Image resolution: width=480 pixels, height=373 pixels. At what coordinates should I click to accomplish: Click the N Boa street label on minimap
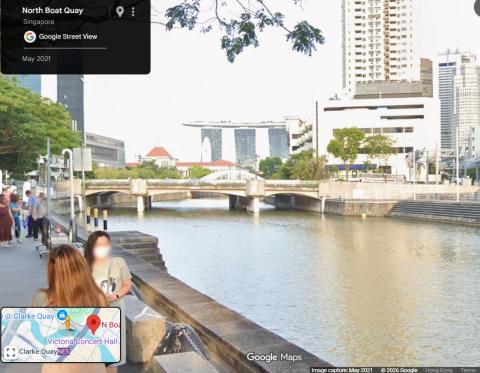[x=111, y=324]
